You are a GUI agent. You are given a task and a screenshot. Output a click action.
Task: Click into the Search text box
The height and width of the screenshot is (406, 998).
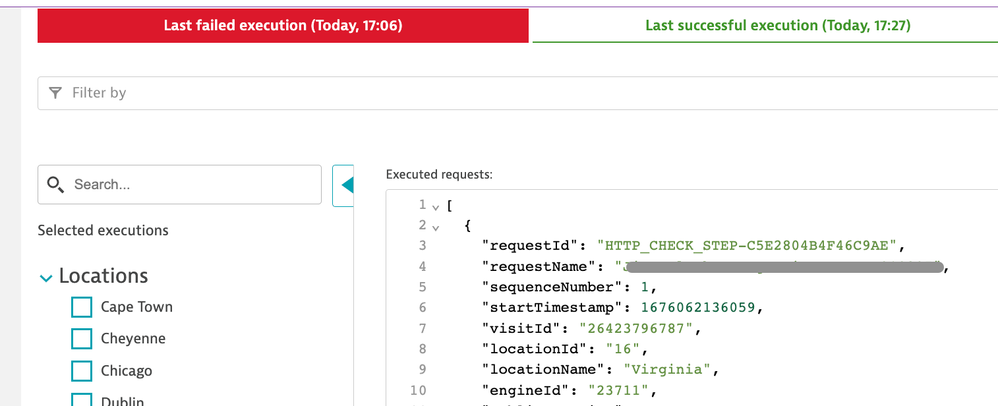coord(190,185)
